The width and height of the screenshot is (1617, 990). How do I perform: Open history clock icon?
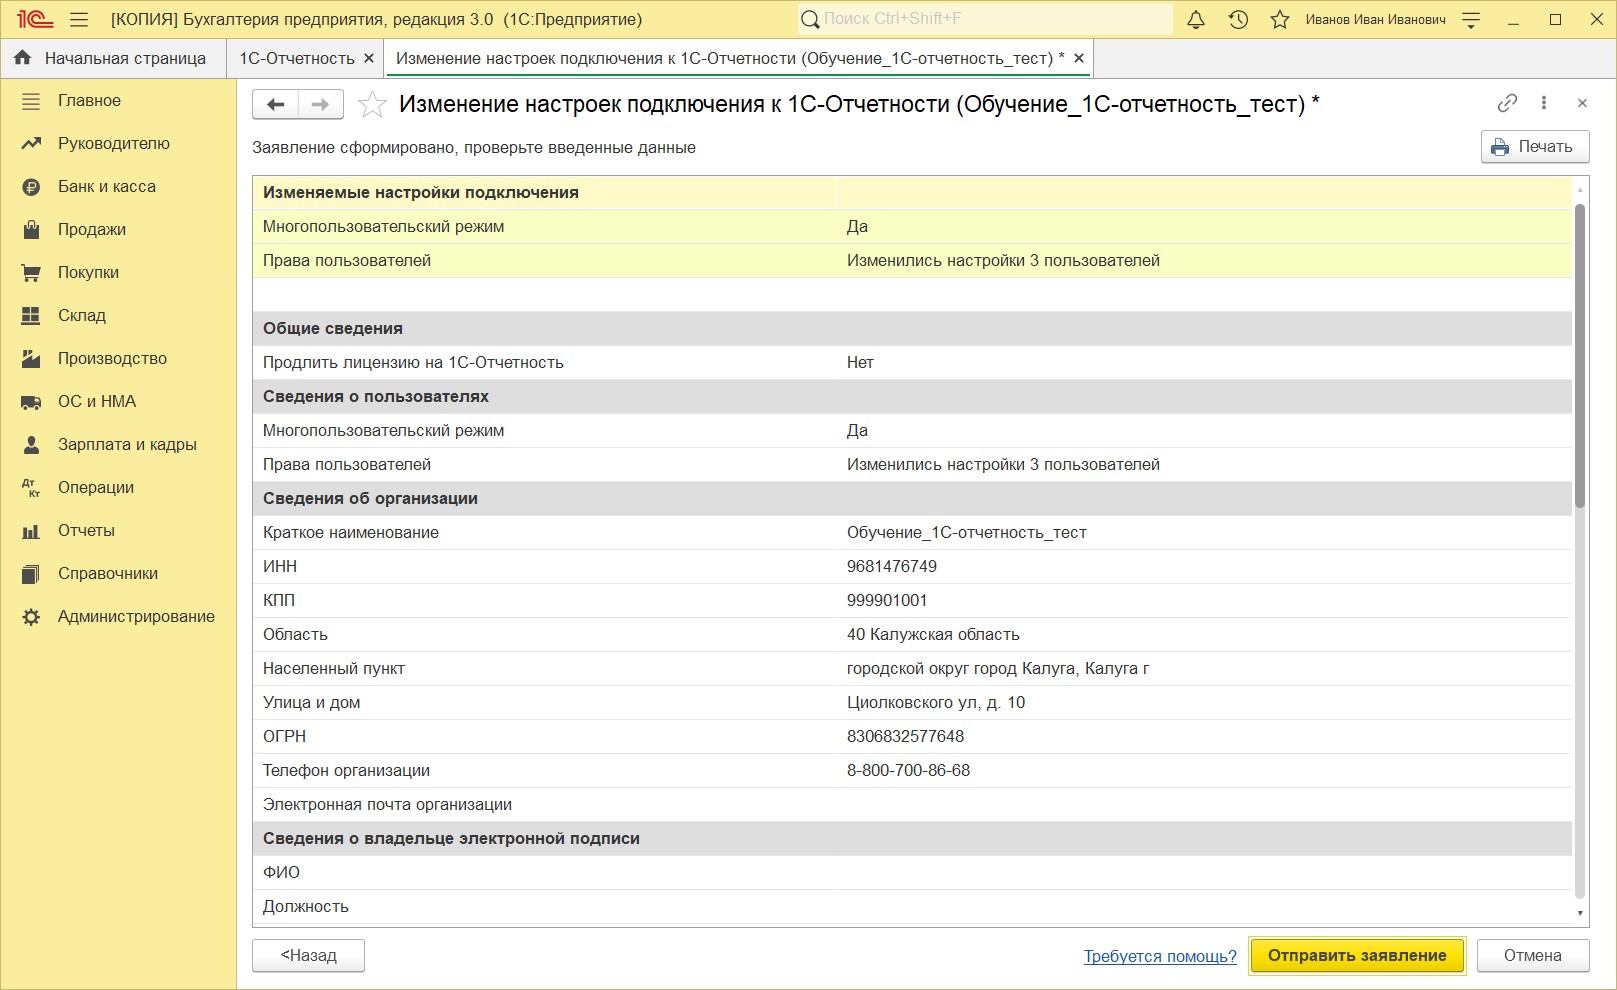[1238, 20]
